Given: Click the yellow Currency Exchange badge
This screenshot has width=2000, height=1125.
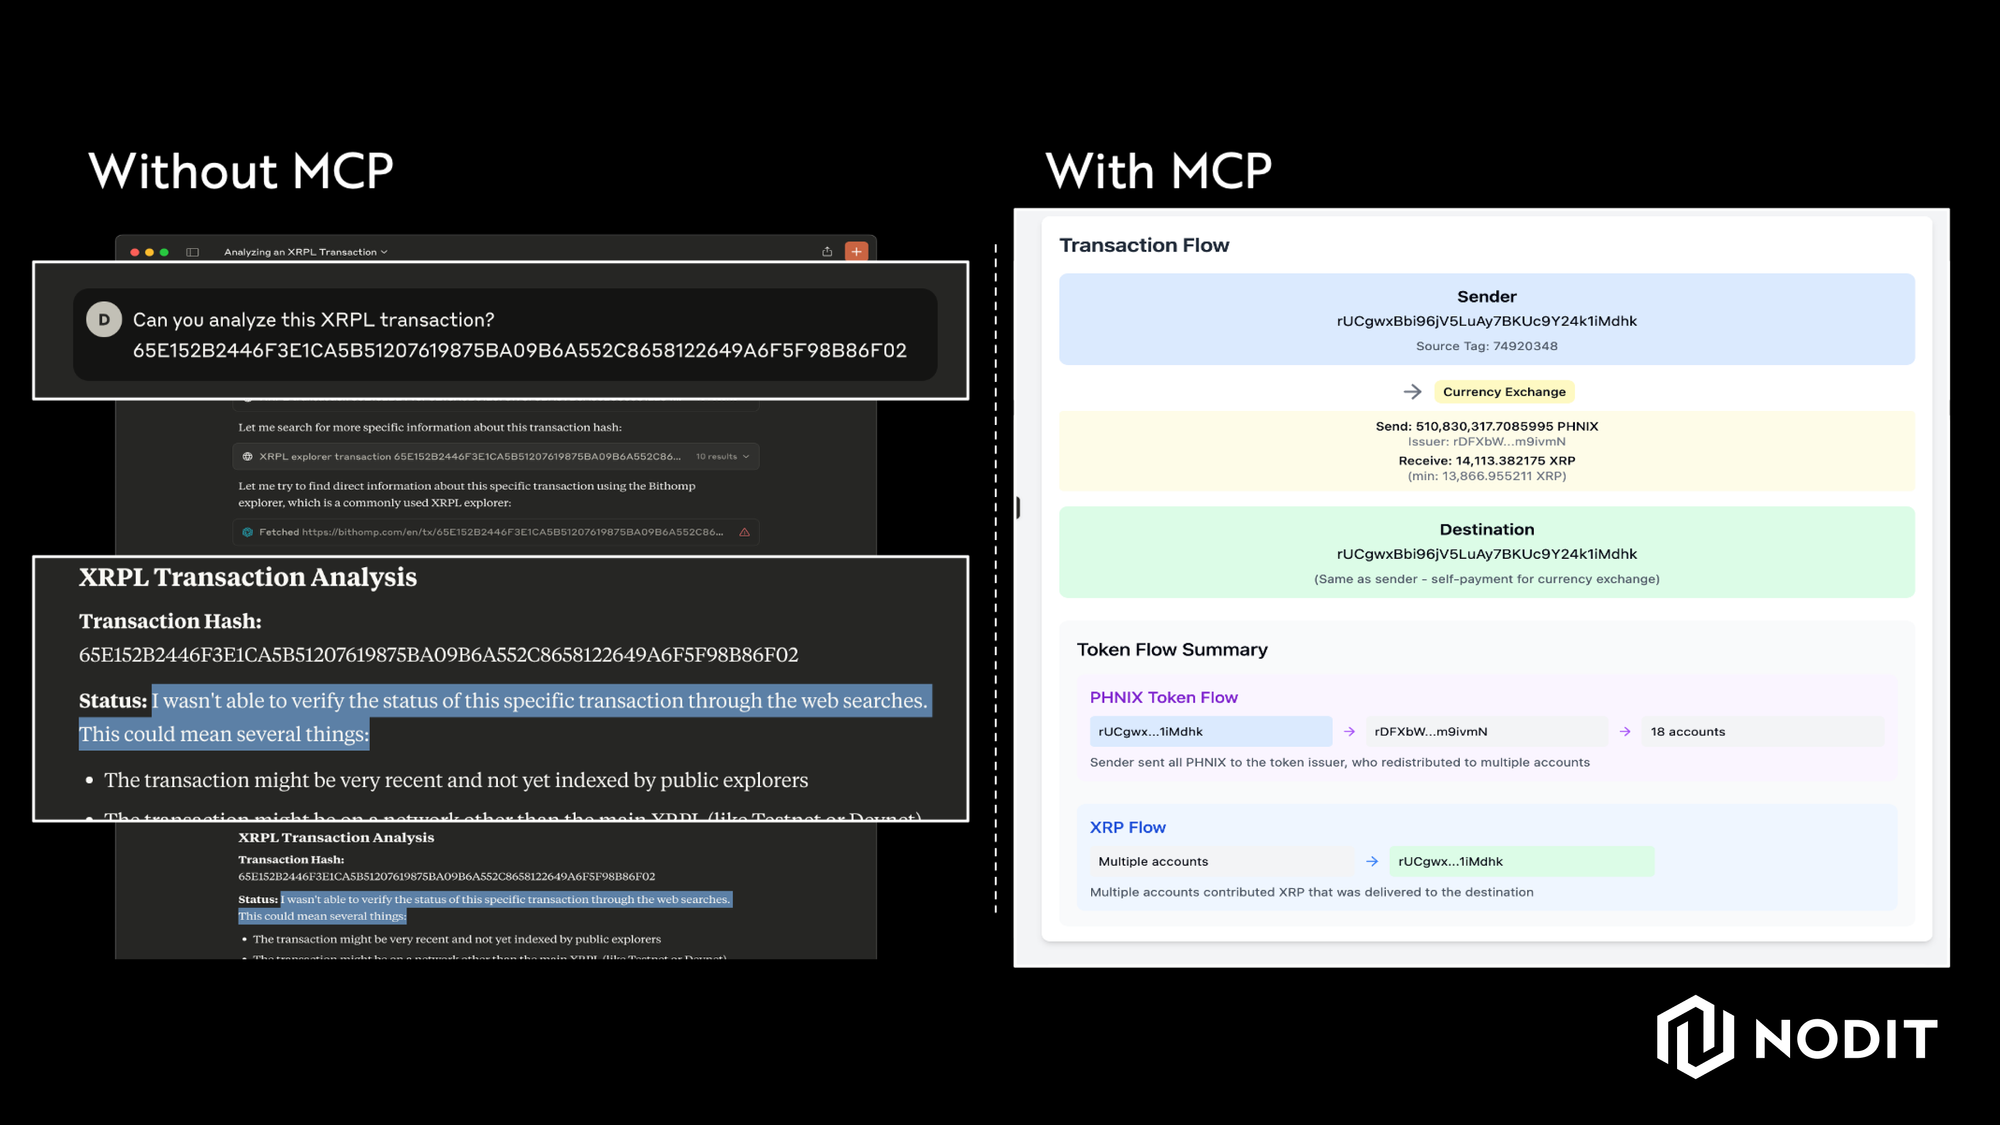Looking at the screenshot, I should (x=1503, y=392).
